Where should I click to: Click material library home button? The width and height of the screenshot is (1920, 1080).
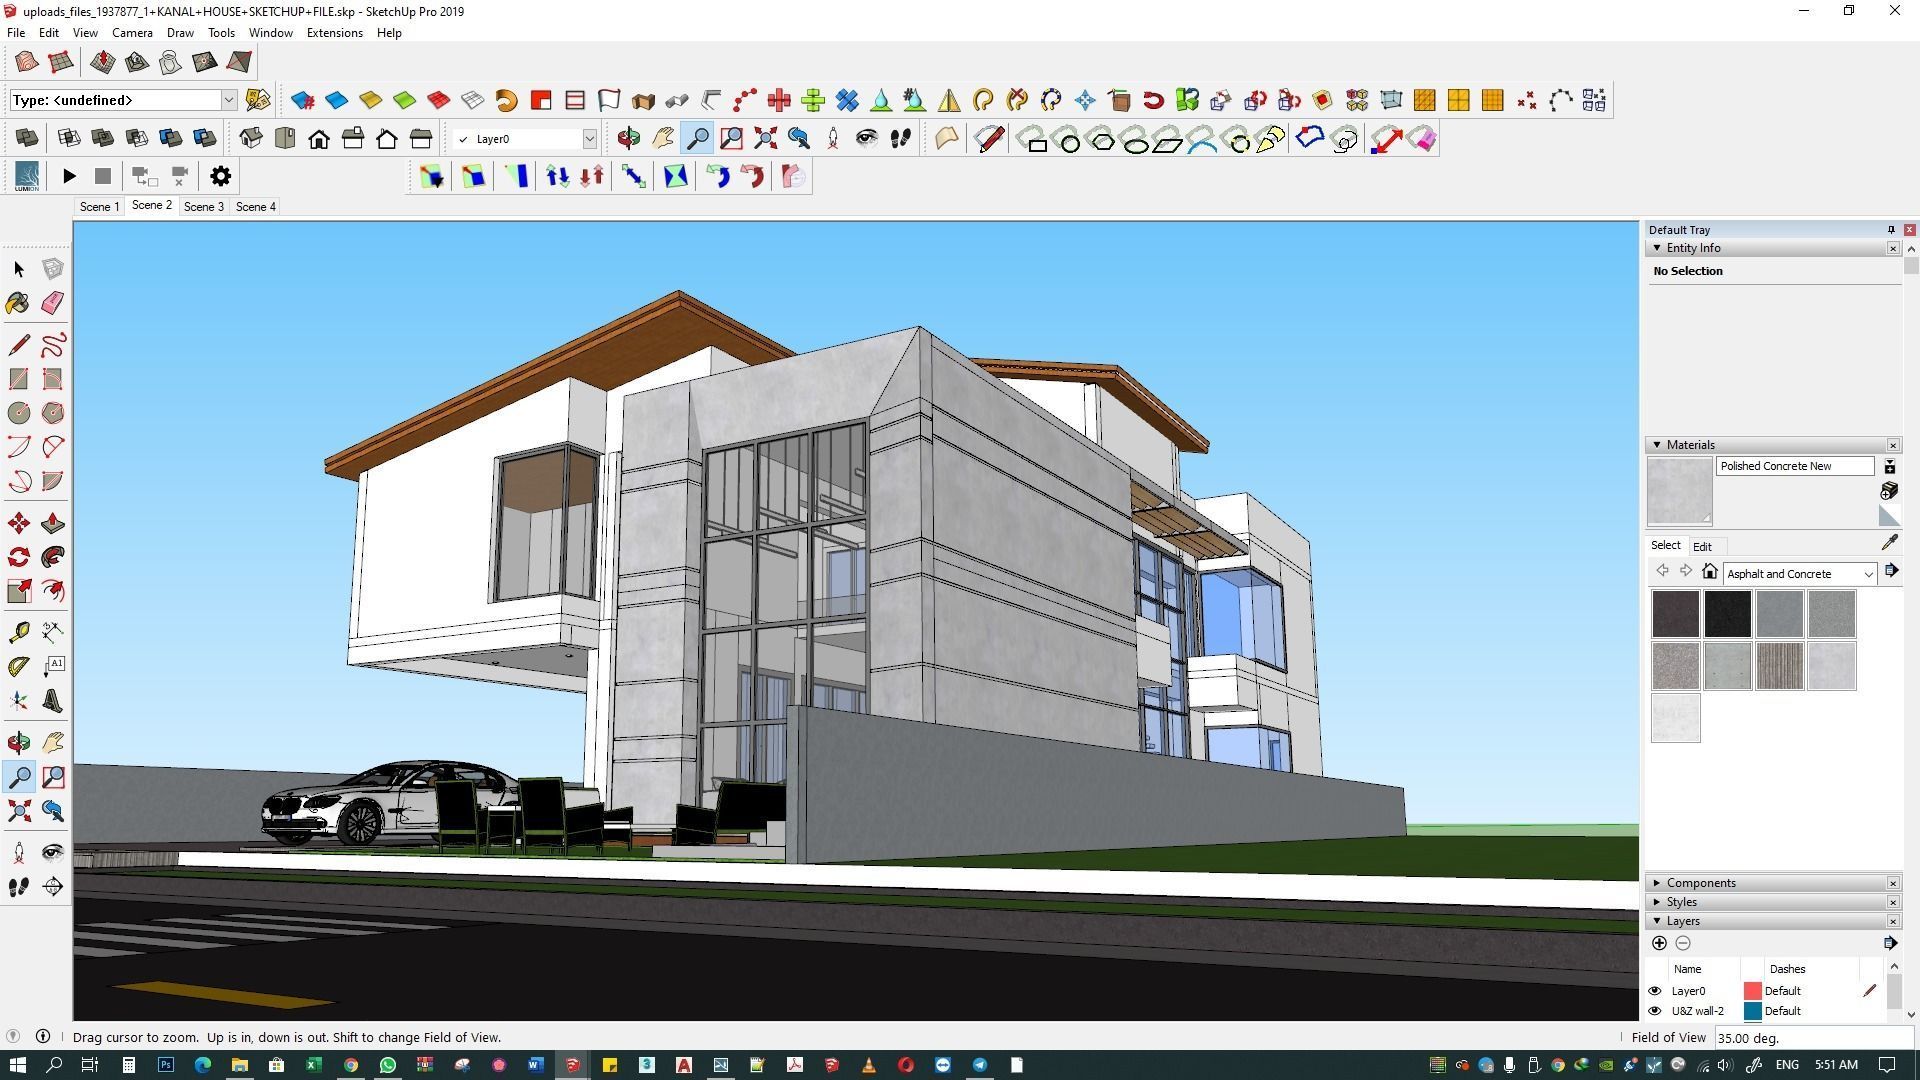(x=1710, y=571)
